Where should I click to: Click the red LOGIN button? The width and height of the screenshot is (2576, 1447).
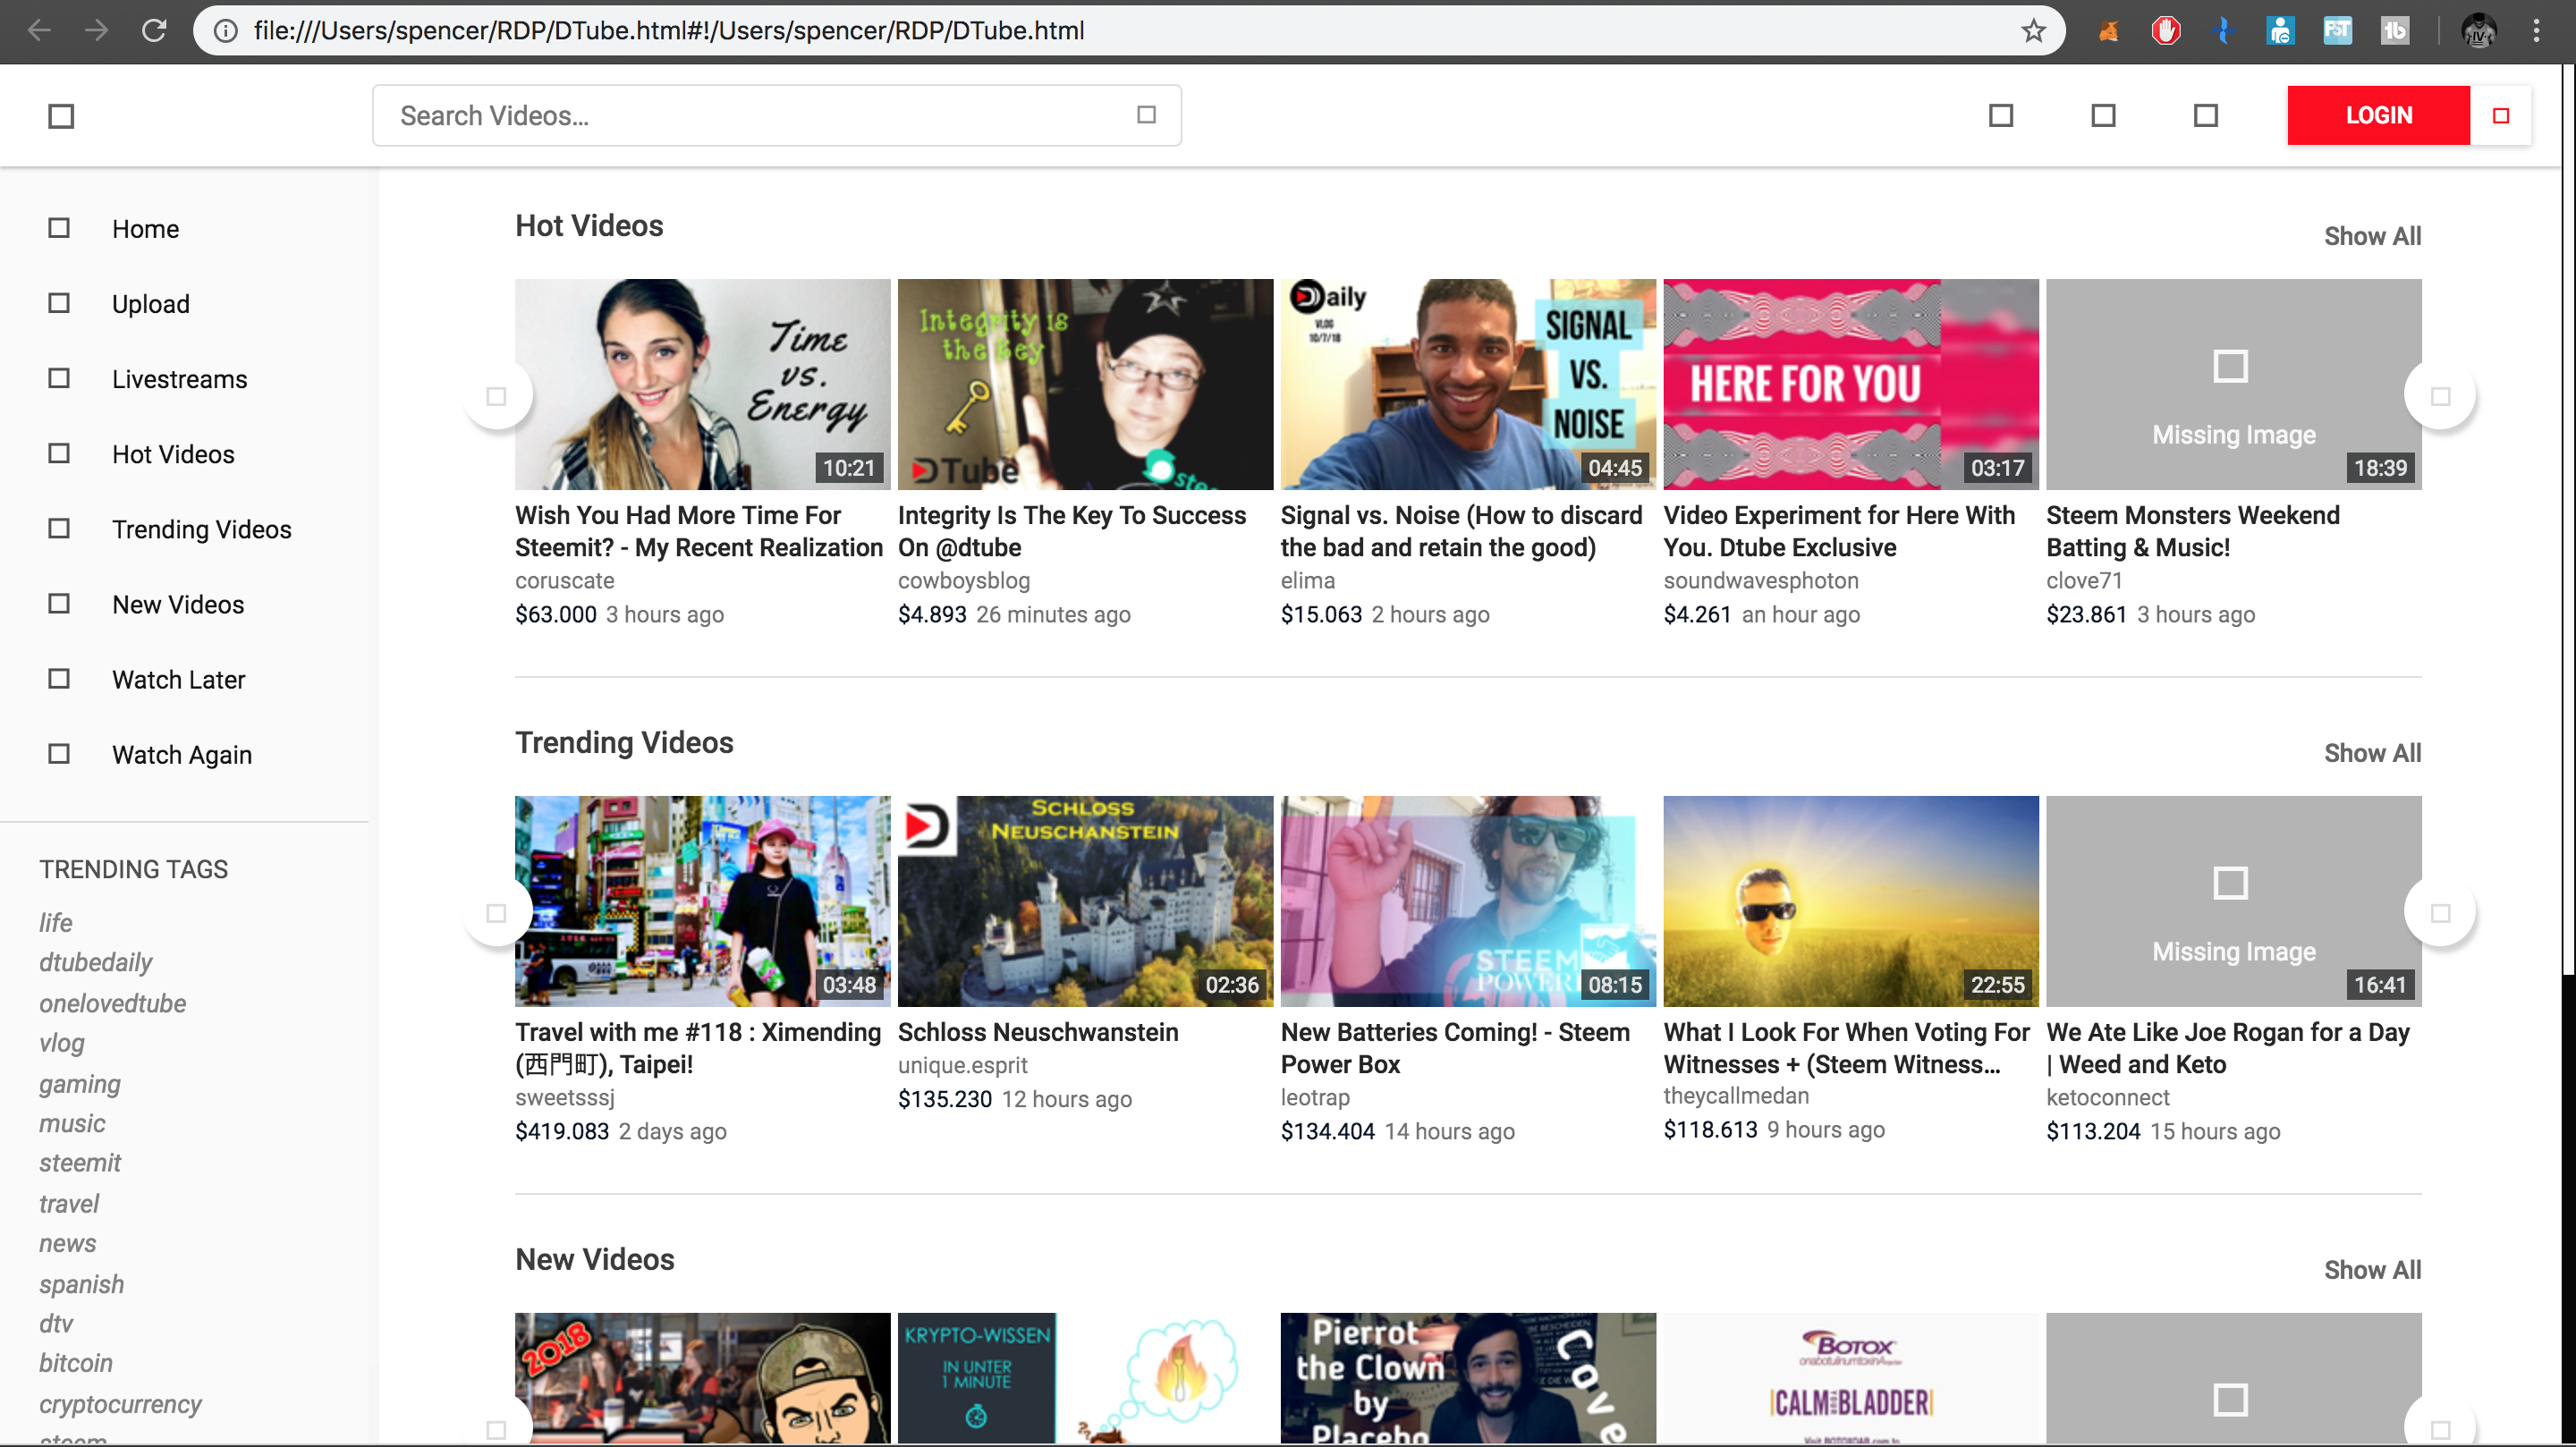click(x=2378, y=116)
